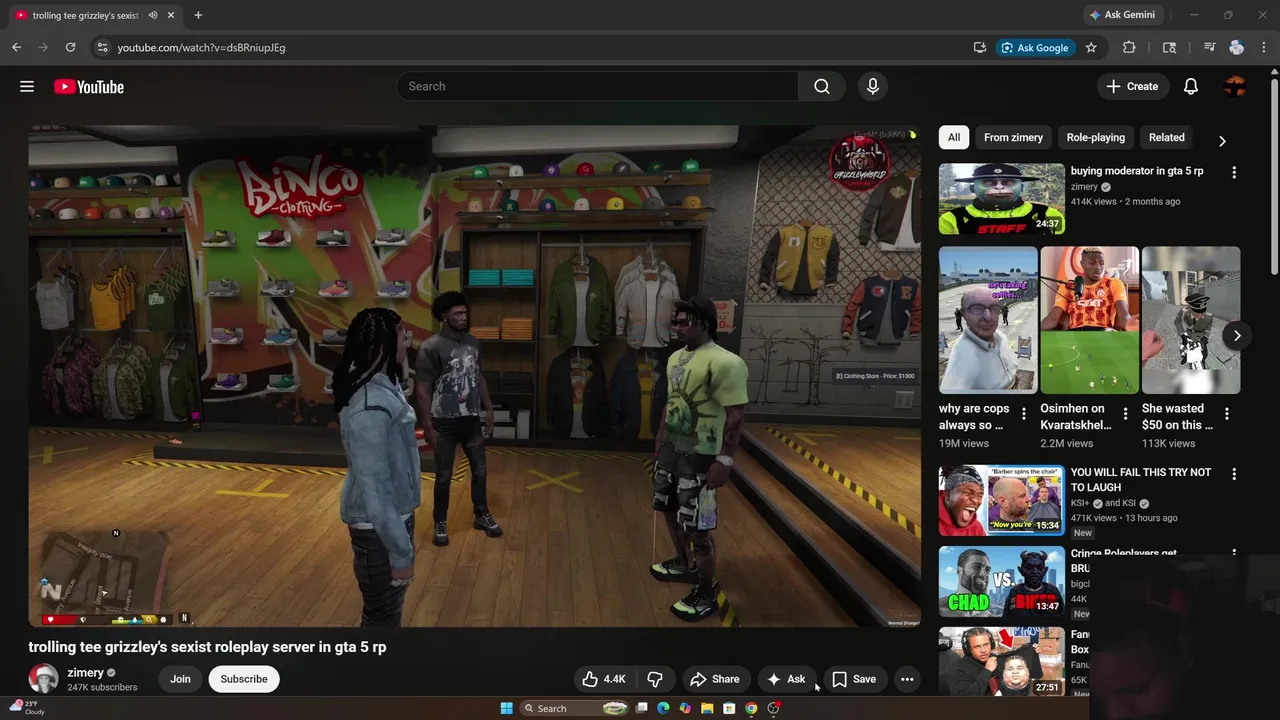Viewport: 1280px width, 720px height.
Task: Reload the current page
Action: 70,47
